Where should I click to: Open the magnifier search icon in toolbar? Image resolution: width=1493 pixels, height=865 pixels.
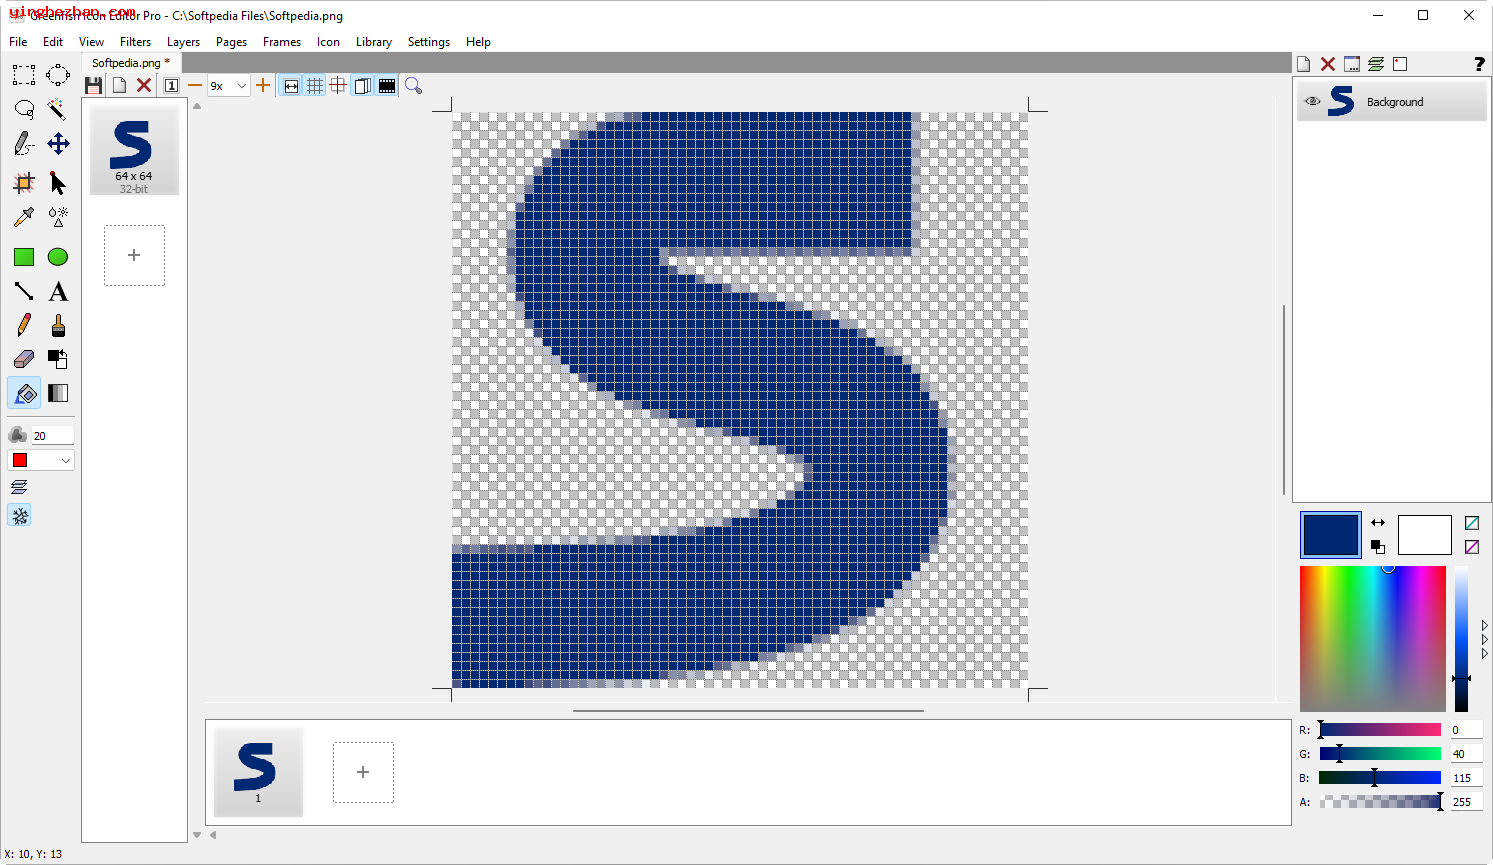pyautogui.click(x=413, y=86)
